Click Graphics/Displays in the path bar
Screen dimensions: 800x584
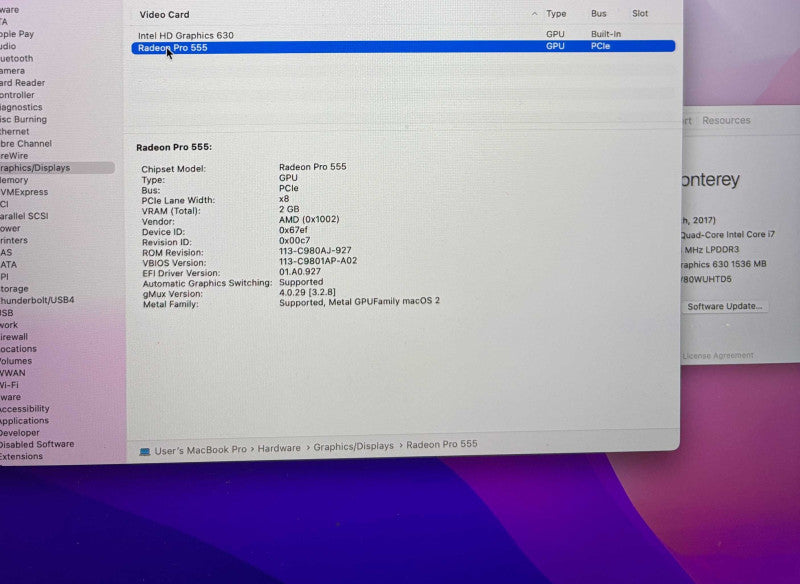click(354, 446)
